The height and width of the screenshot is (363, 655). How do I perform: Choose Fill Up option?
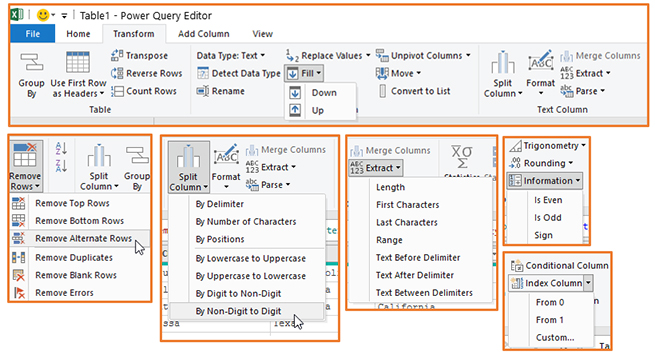coord(320,110)
